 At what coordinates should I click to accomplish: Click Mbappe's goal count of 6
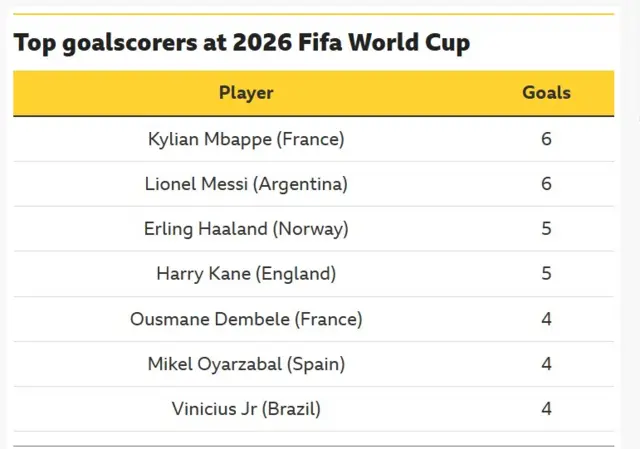click(547, 139)
